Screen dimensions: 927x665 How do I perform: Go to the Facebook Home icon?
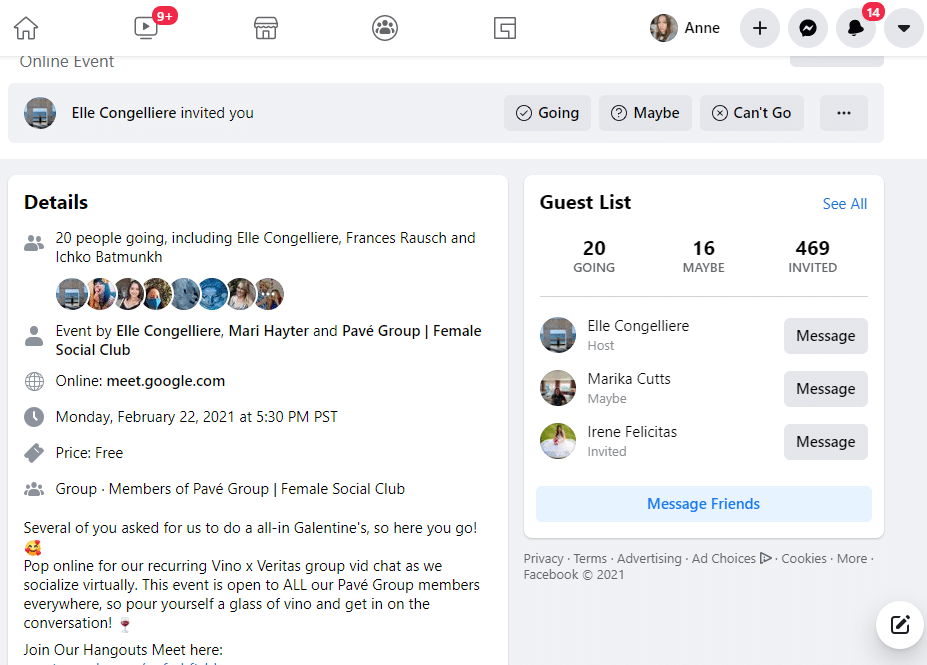pyautogui.click(x=26, y=28)
